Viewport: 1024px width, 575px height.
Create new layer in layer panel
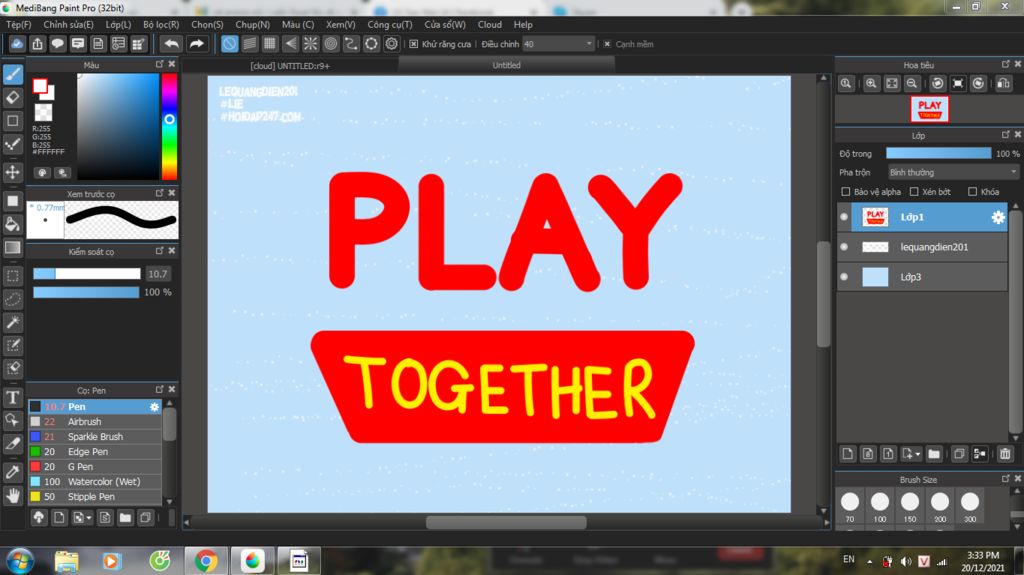click(848, 453)
